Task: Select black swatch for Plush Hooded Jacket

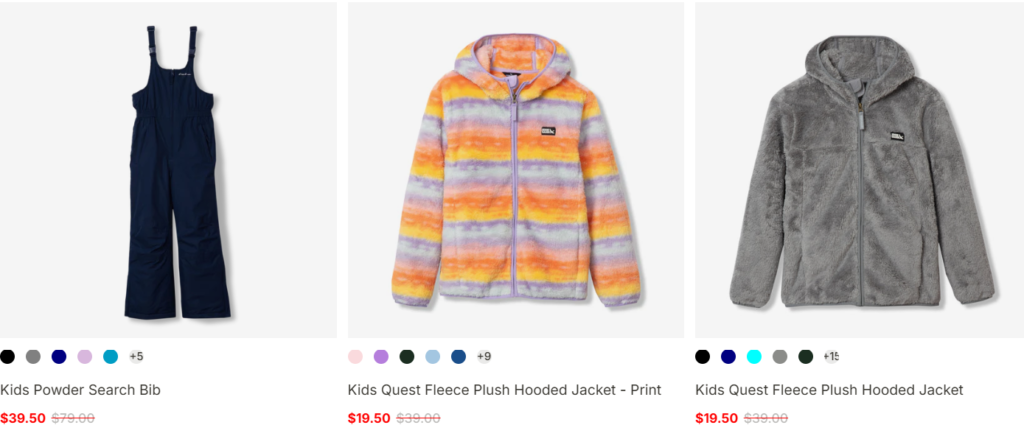Action: click(703, 357)
